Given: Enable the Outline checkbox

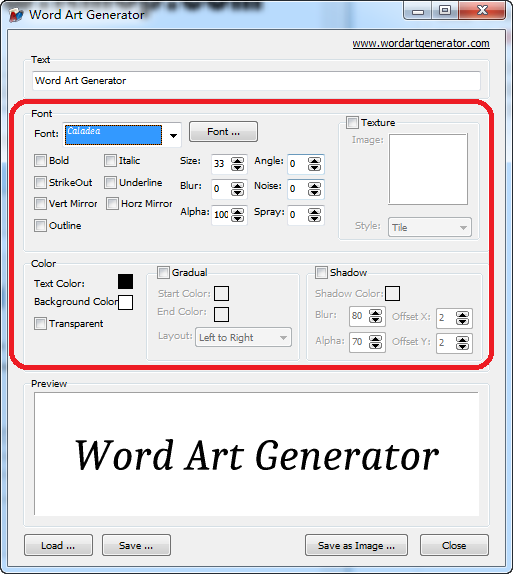Looking at the screenshot, I should coord(40,226).
